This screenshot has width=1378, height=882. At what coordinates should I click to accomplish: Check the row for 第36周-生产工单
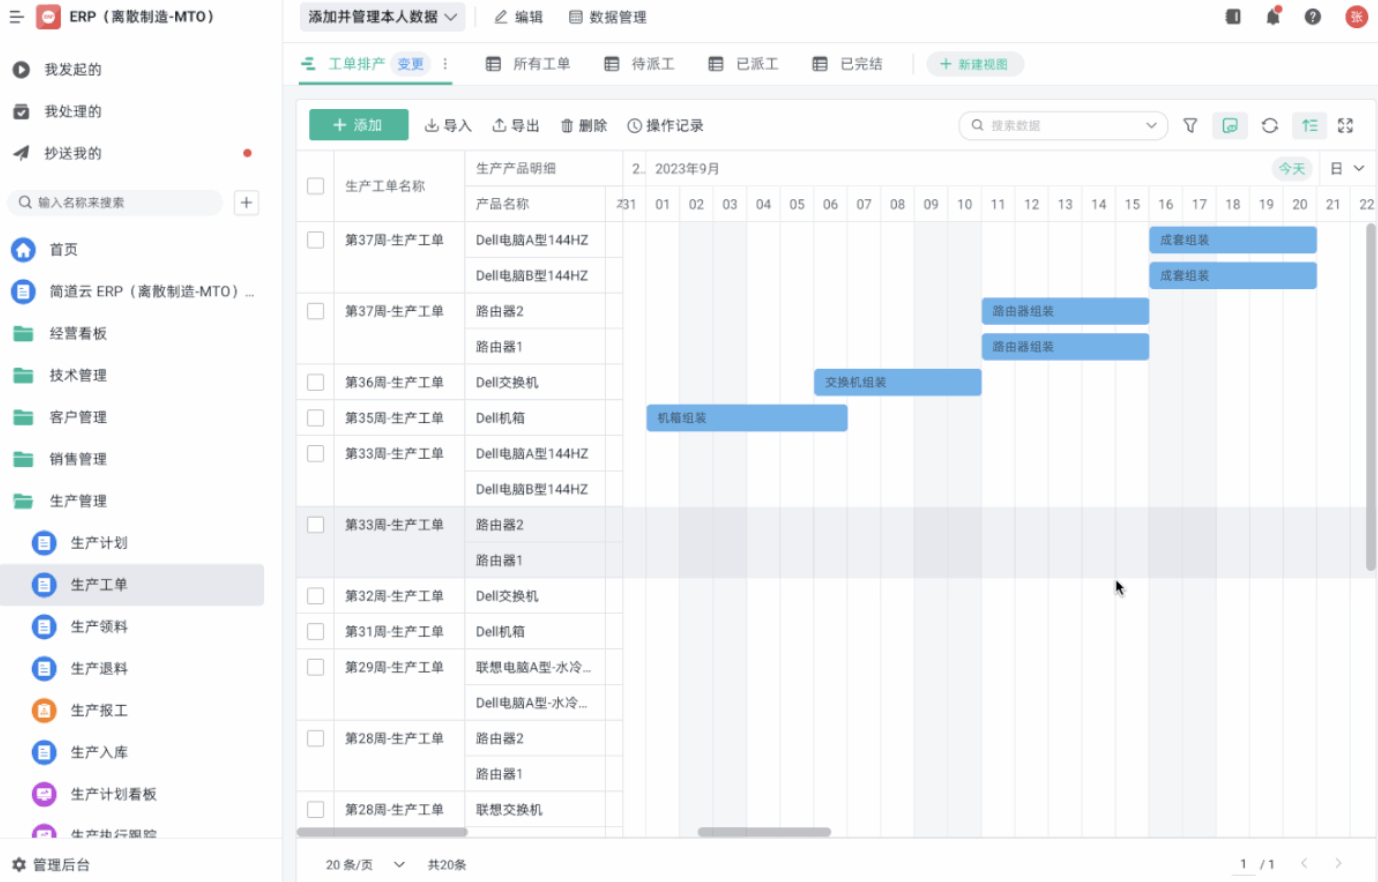tap(315, 381)
